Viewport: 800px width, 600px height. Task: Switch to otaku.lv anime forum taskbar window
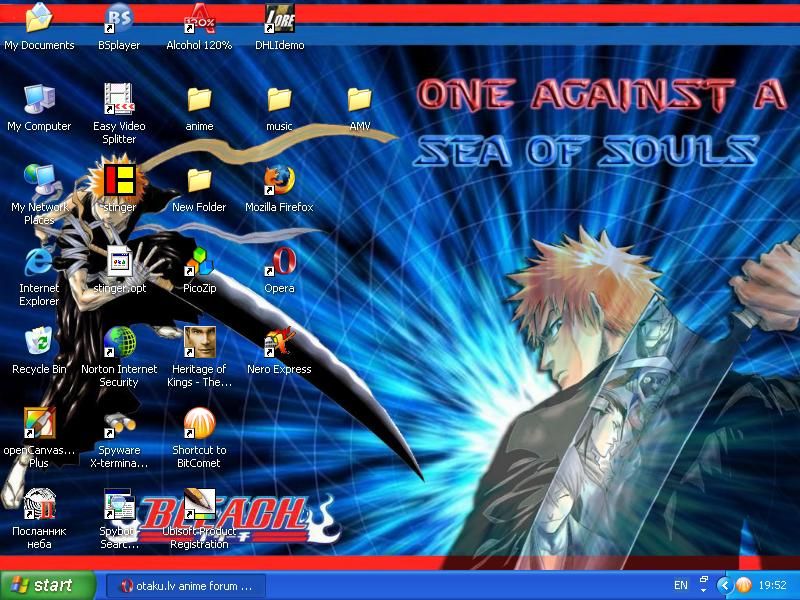point(186,586)
